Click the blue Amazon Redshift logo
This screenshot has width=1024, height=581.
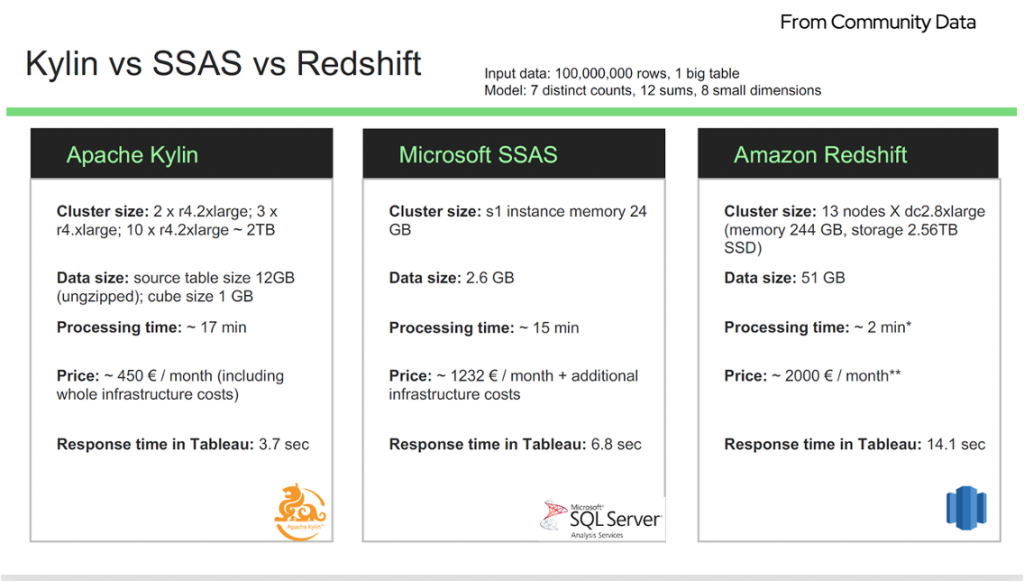966,508
